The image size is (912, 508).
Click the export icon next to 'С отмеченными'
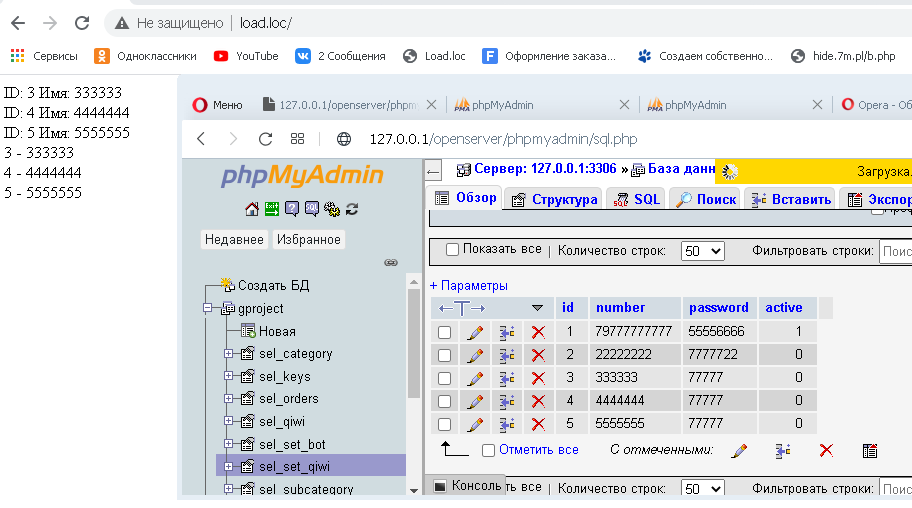point(870,451)
